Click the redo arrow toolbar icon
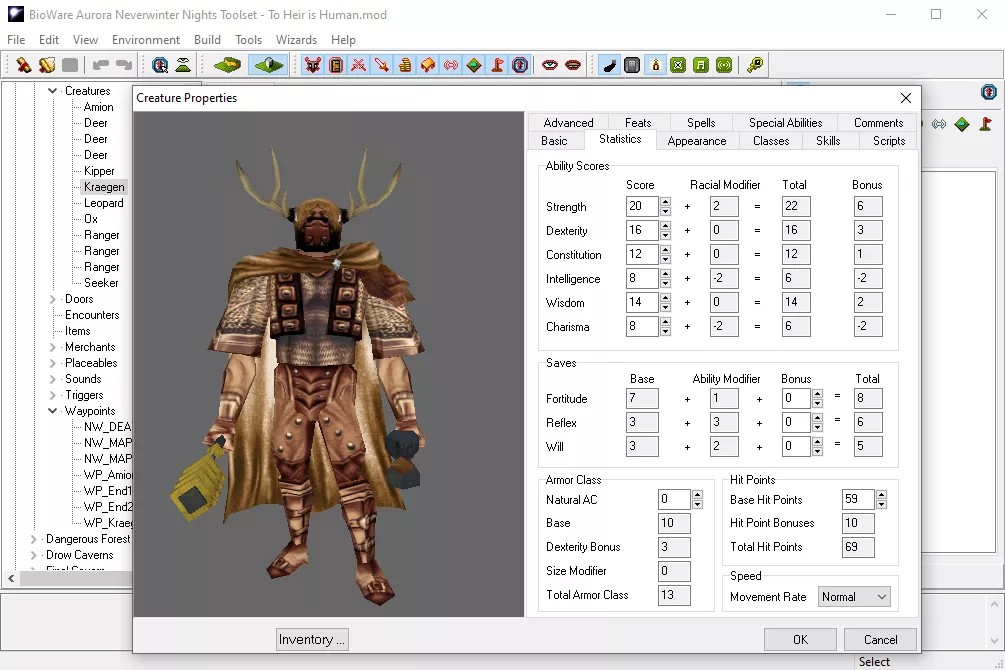Image resolution: width=1005 pixels, height=670 pixels. (x=123, y=65)
